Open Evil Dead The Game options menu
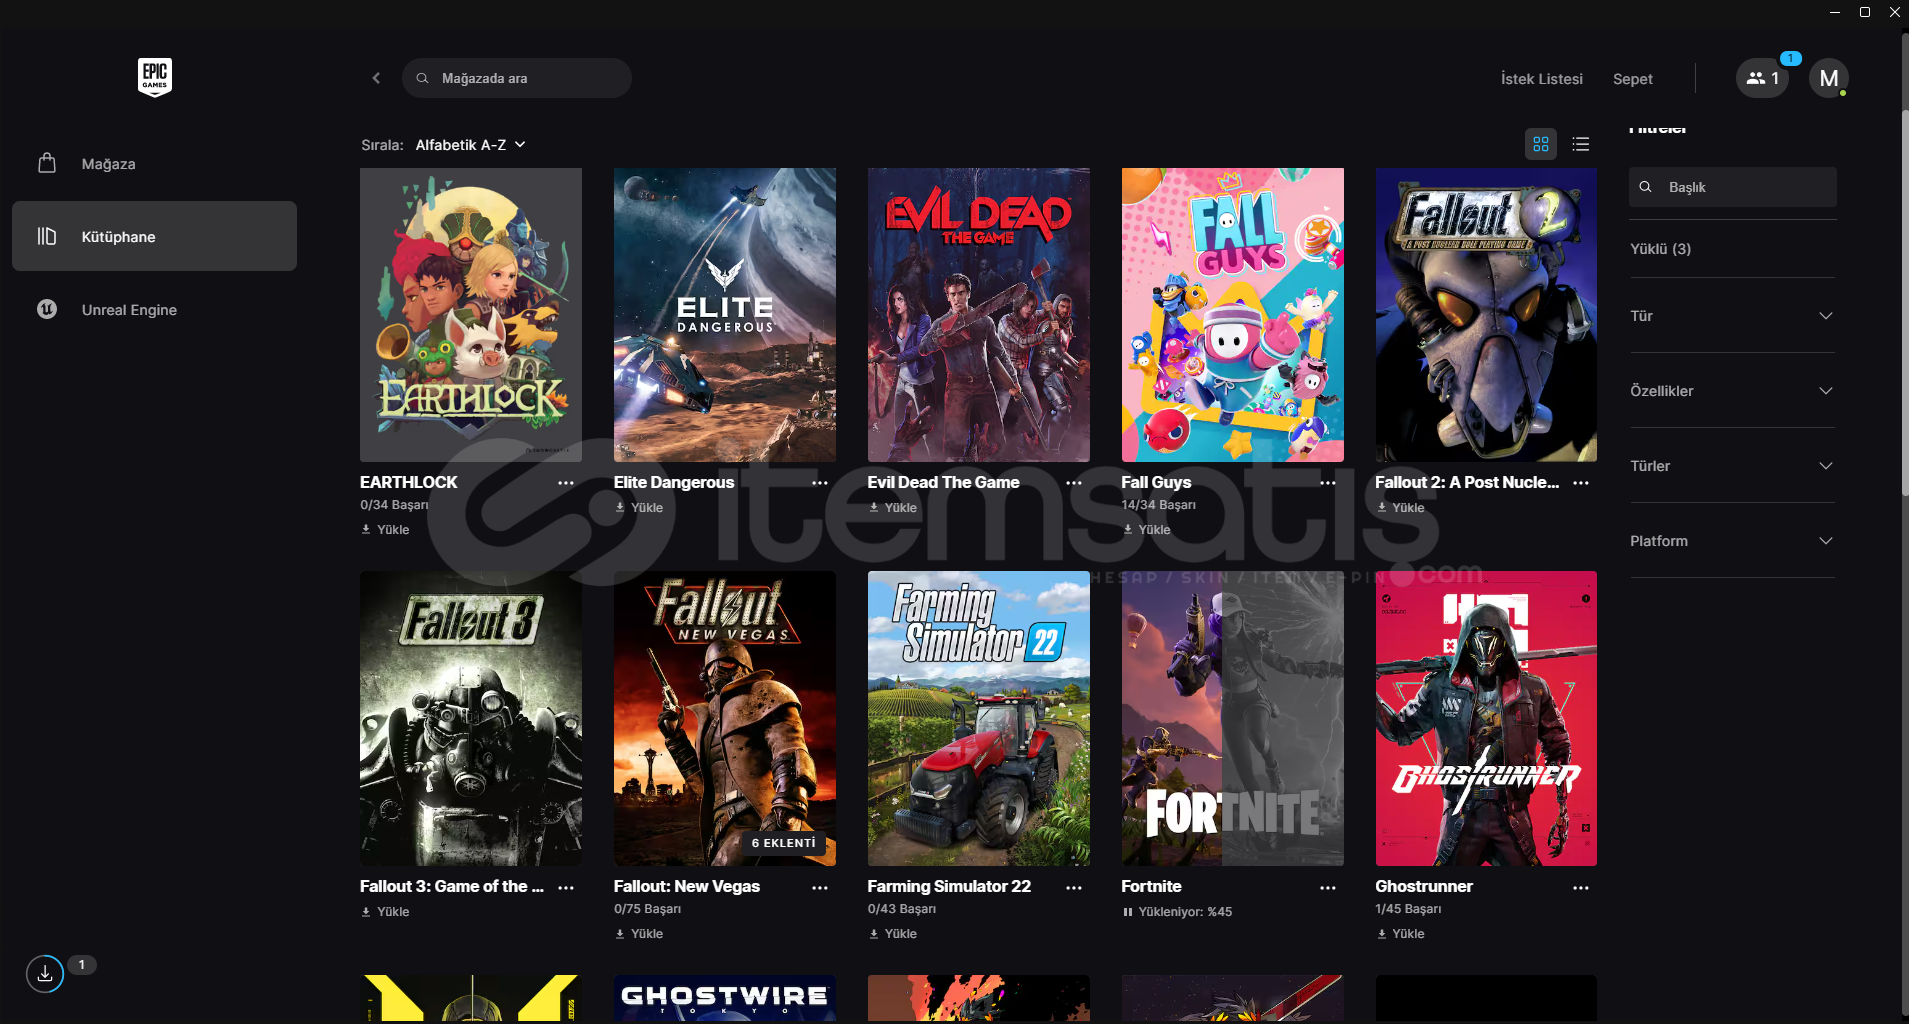The height and width of the screenshot is (1024, 1909). (1074, 483)
